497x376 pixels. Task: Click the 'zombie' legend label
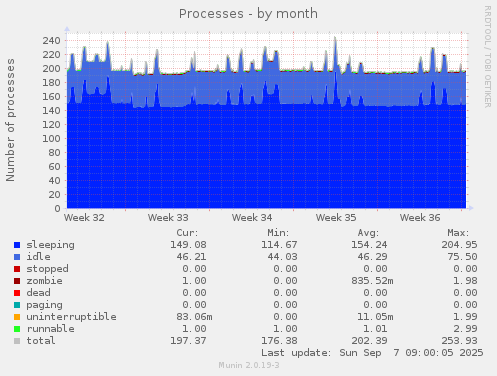[44, 281]
